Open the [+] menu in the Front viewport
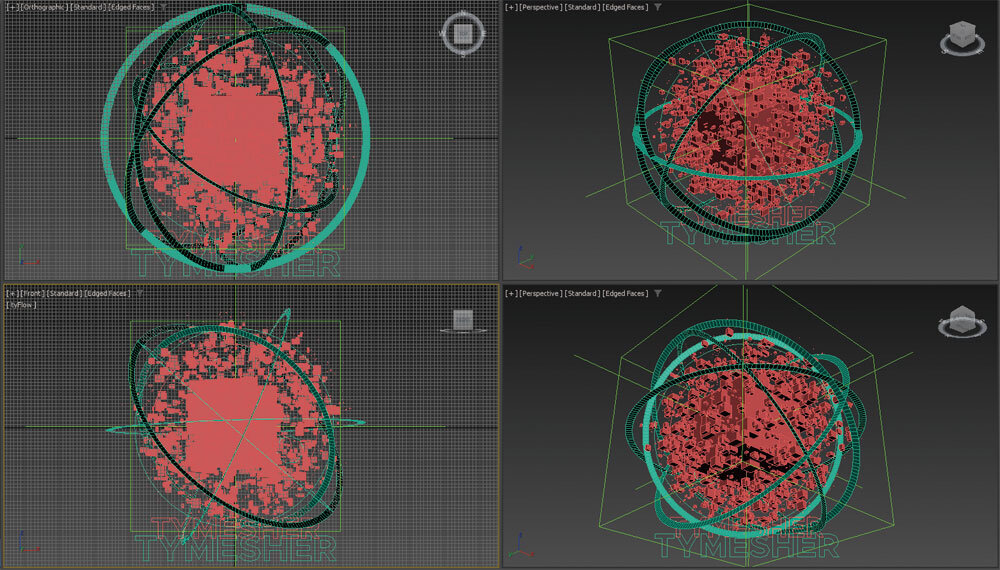 [12, 293]
